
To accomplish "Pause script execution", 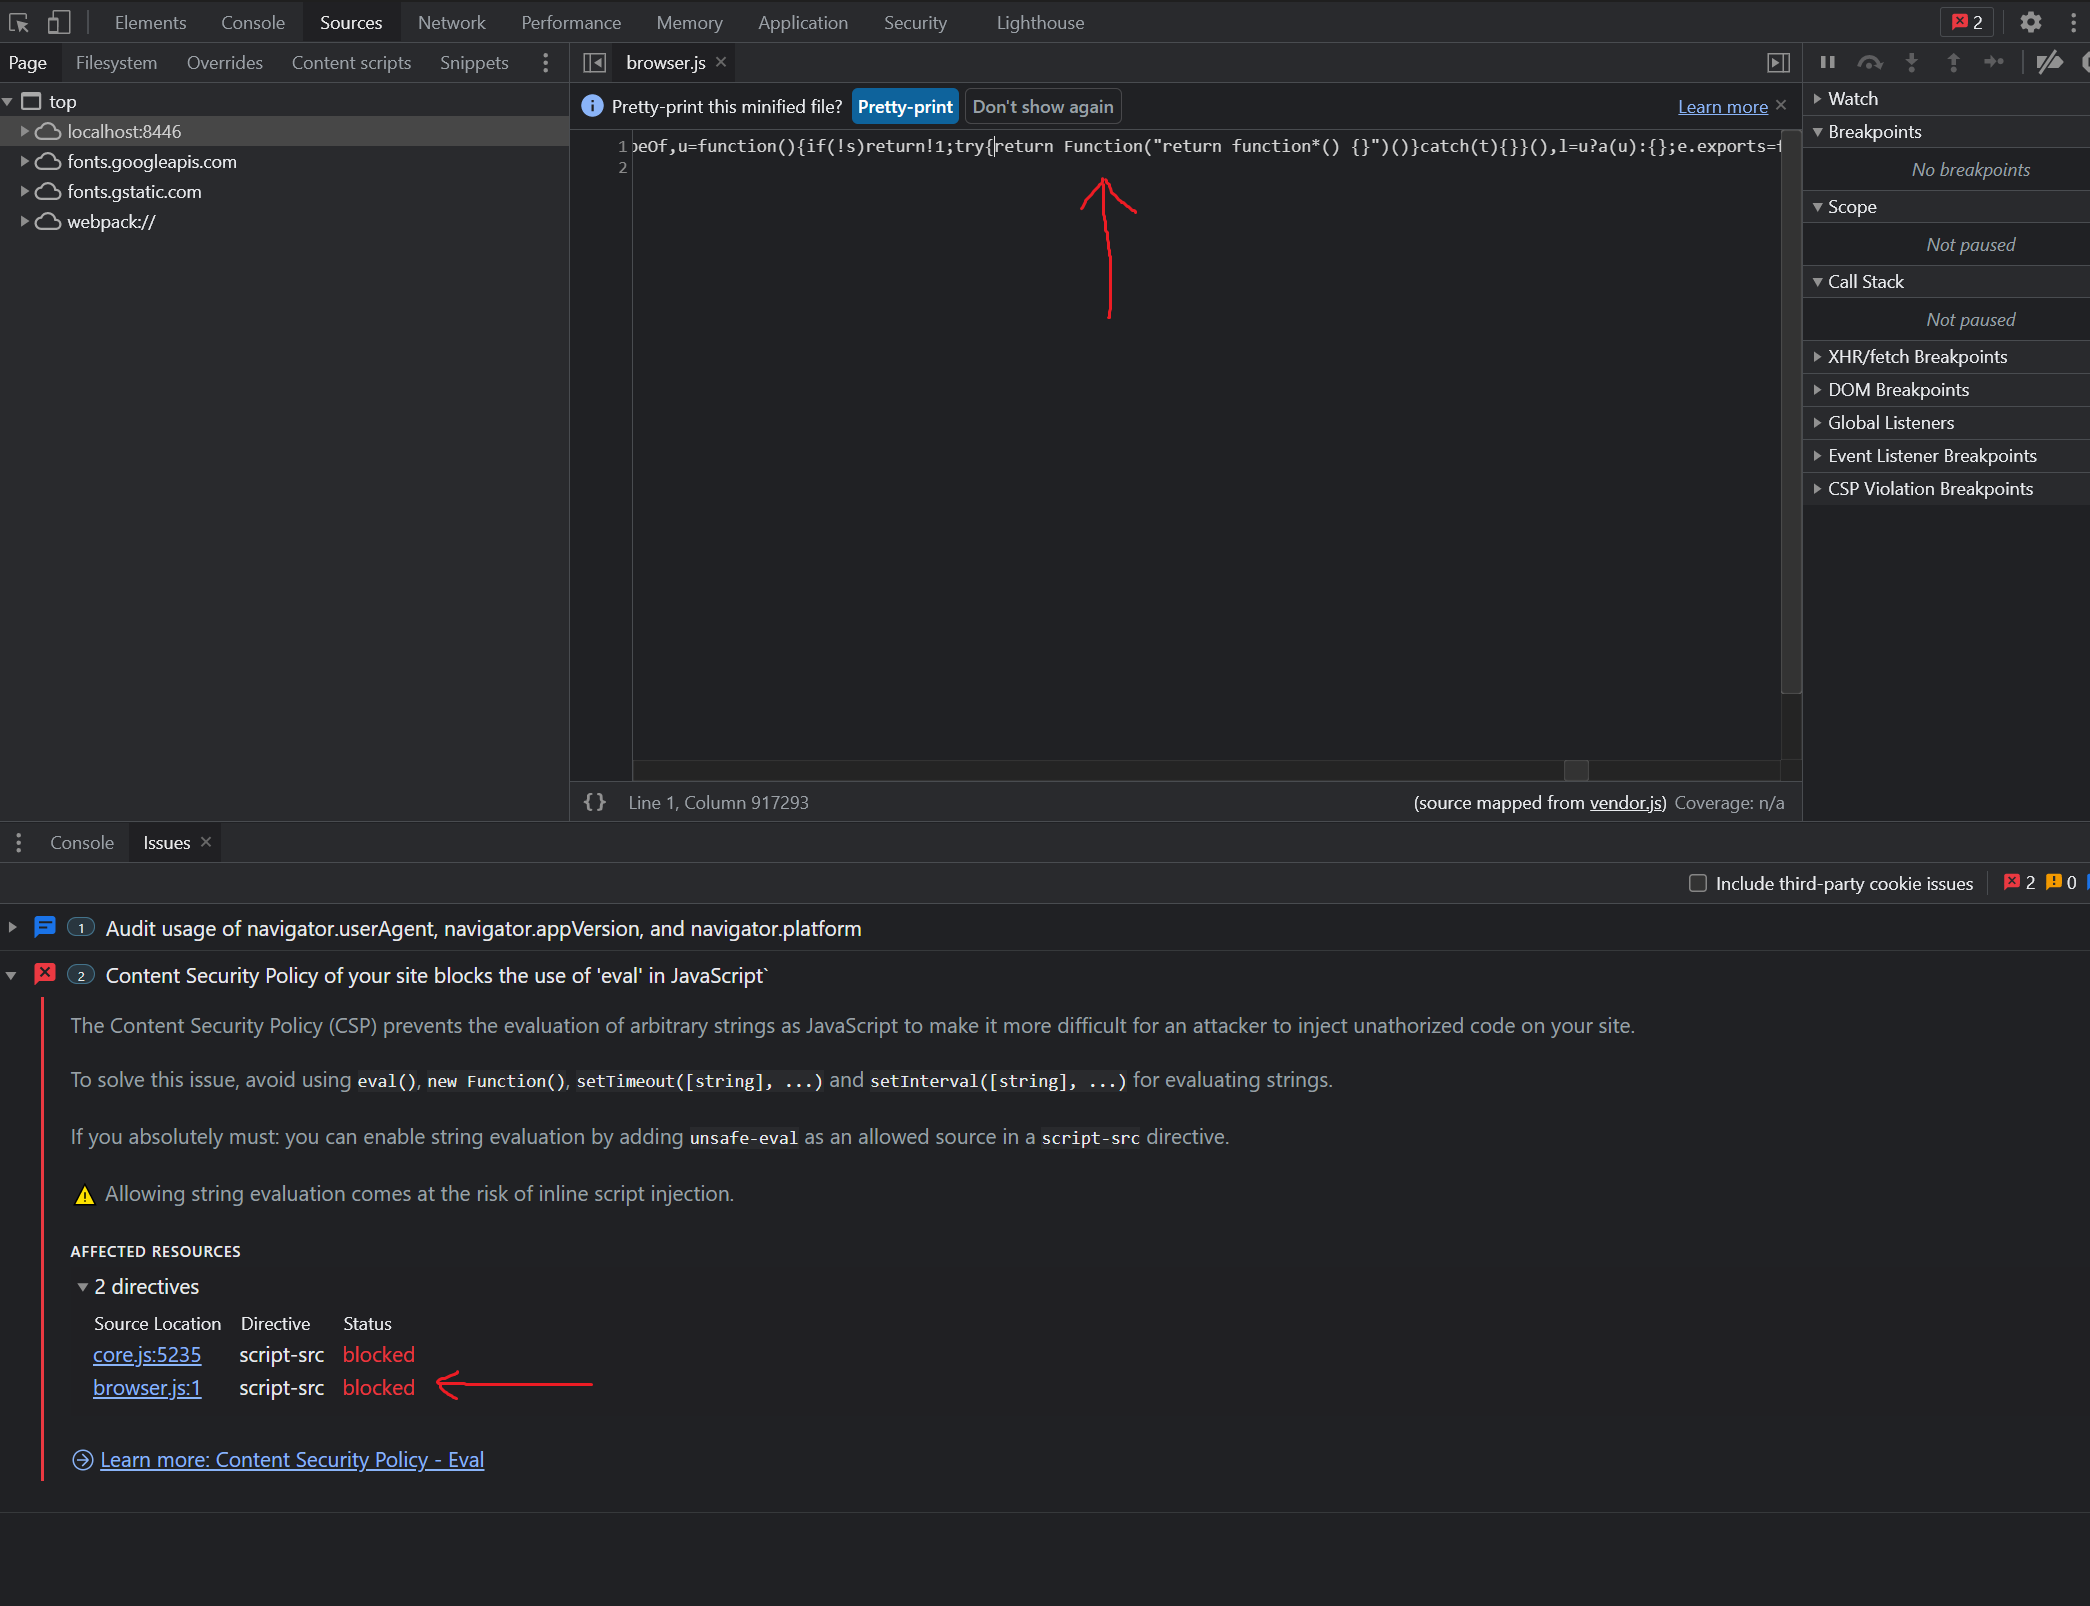I will (x=1827, y=62).
